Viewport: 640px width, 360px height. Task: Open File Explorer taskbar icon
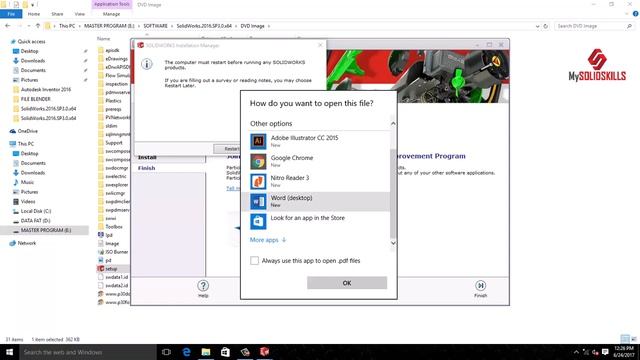(206, 352)
